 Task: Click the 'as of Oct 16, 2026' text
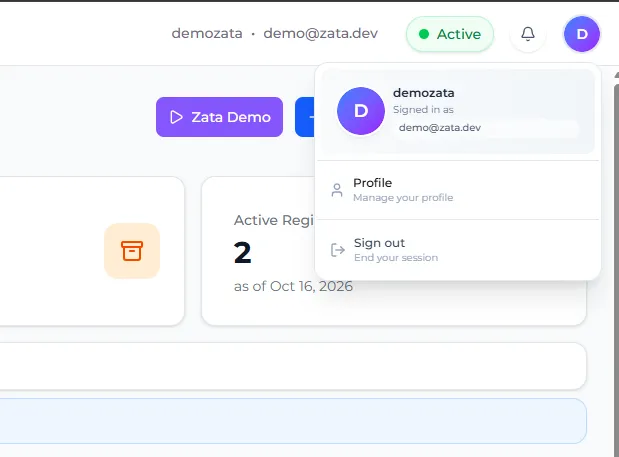(293, 287)
